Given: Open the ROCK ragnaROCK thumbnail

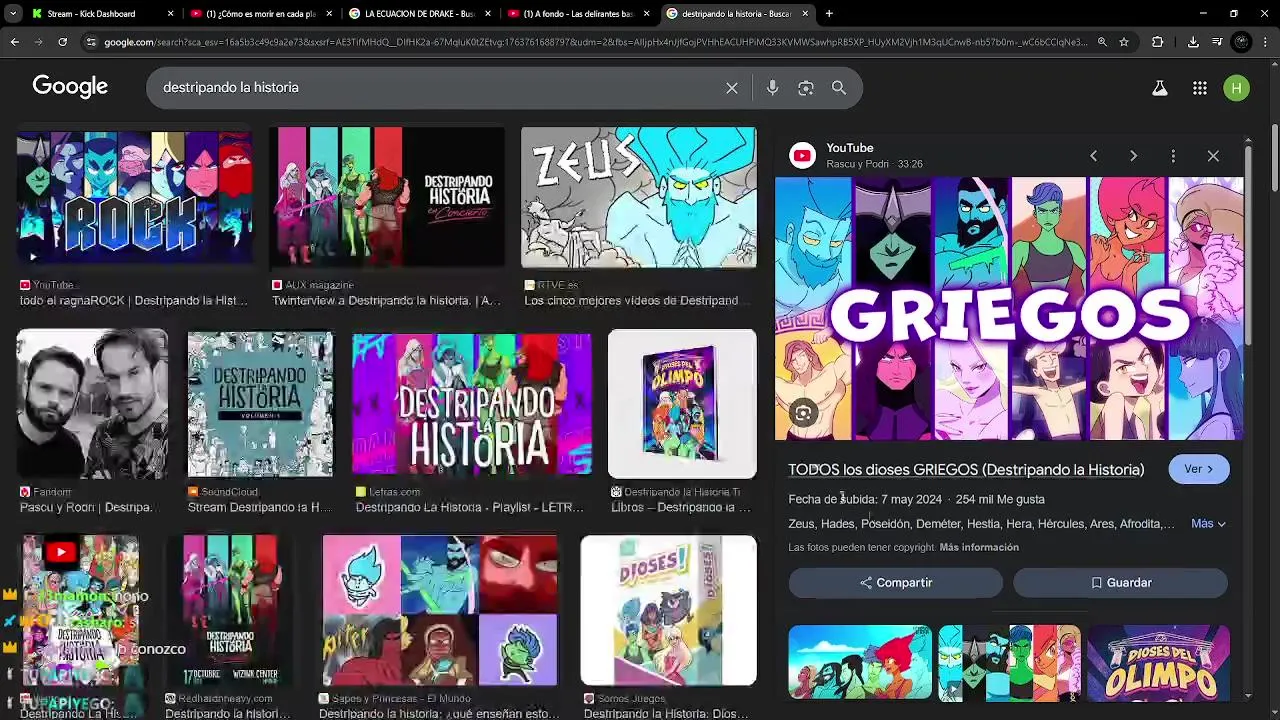Looking at the screenshot, I should click(x=134, y=197).
